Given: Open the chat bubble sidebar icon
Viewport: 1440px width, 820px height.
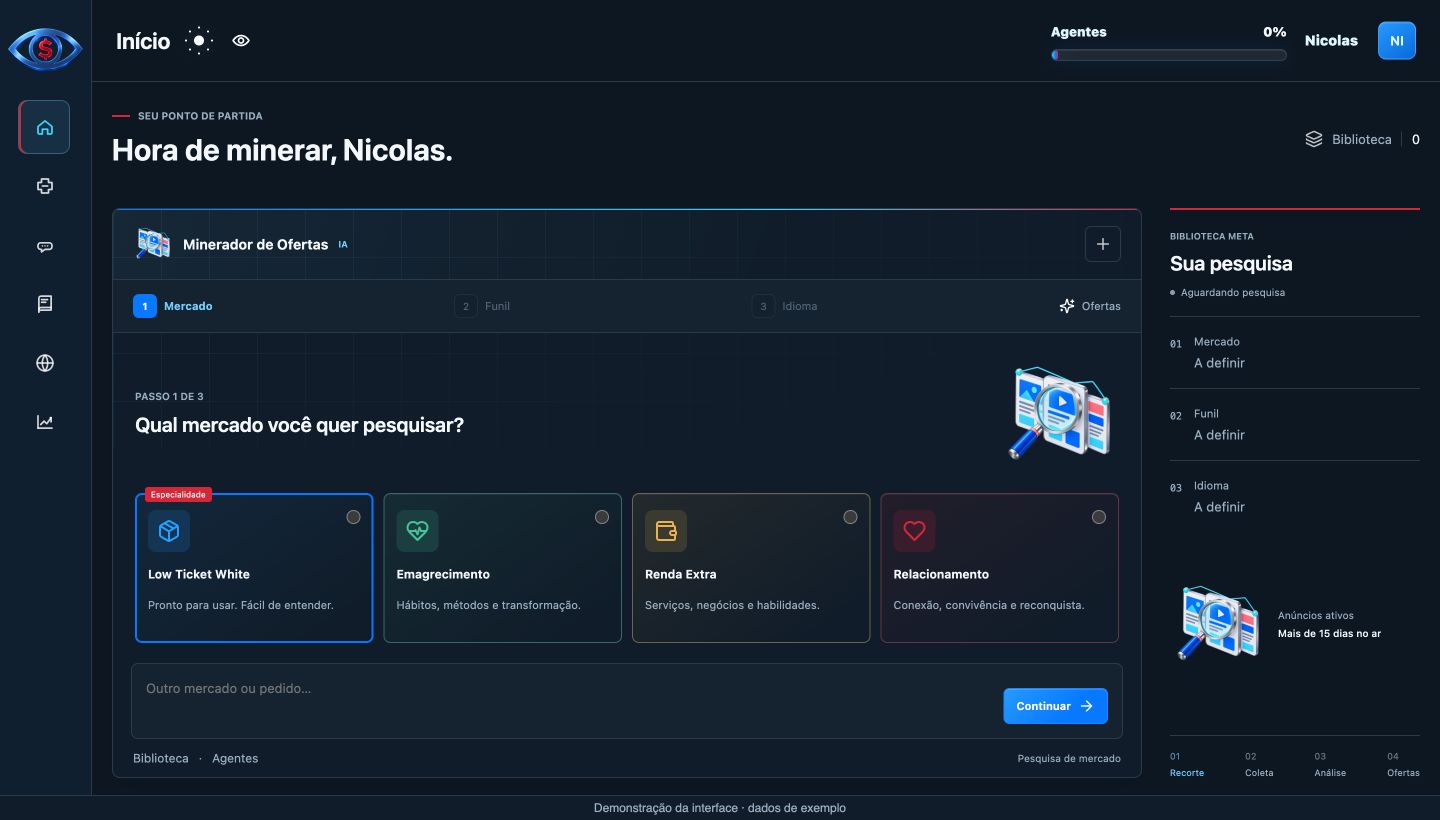Looking at the screenshot, I should click(45, 246).
